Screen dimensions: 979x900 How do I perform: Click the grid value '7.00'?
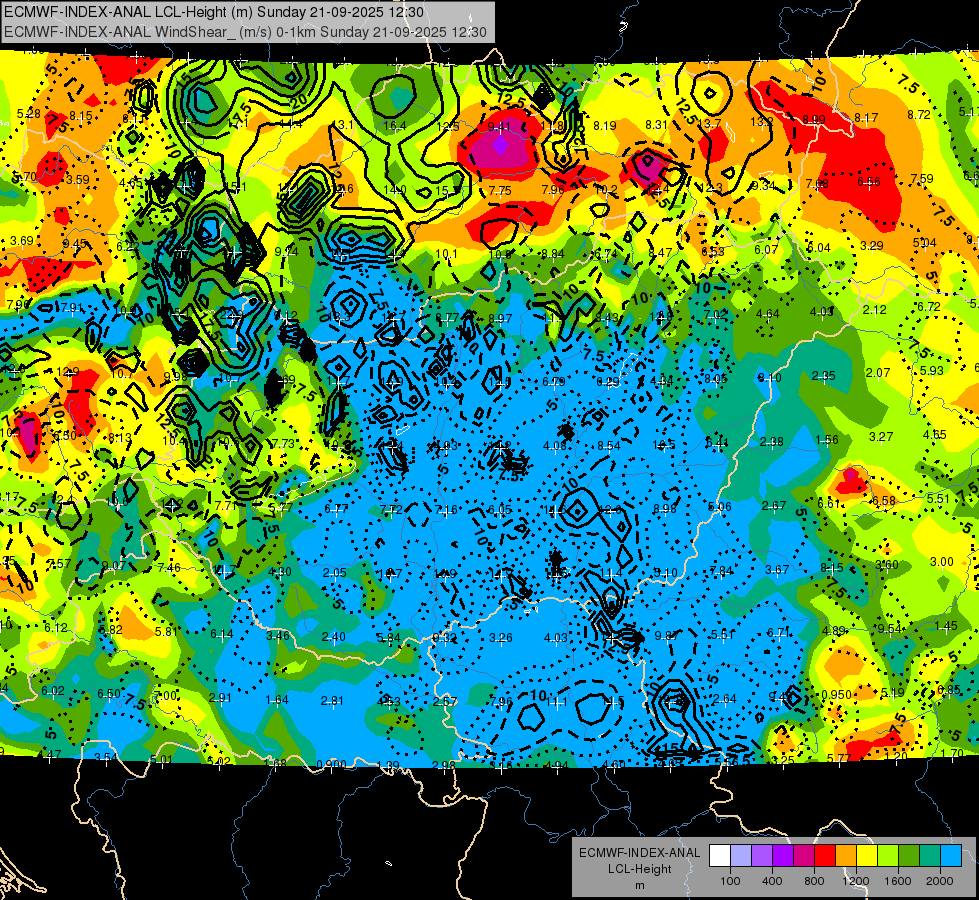tap(165, 695)
